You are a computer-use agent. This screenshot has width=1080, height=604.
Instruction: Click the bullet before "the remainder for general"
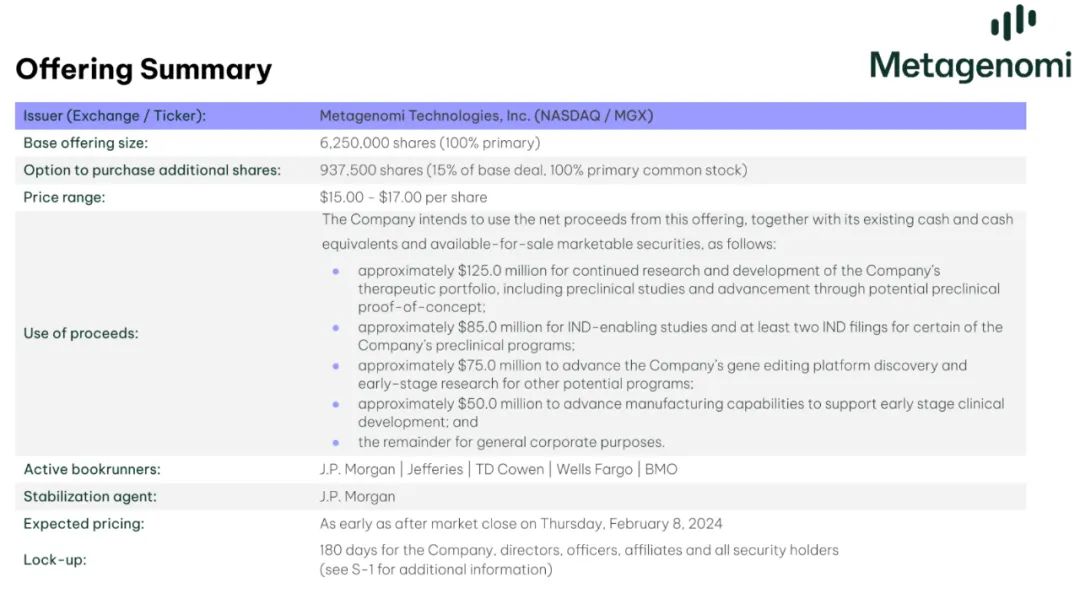[336, 442]
